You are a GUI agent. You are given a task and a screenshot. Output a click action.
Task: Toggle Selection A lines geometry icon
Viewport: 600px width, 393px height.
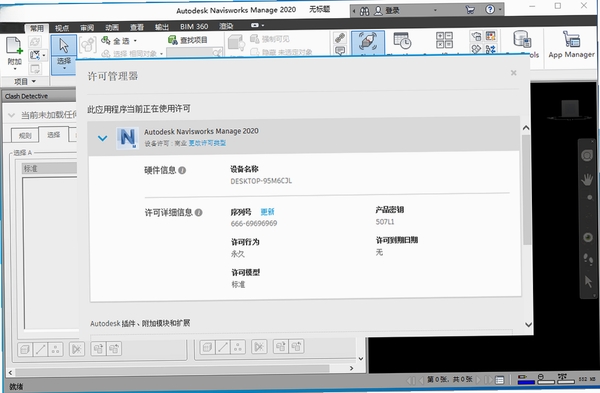pyautogui.click(x=41, y=349)
